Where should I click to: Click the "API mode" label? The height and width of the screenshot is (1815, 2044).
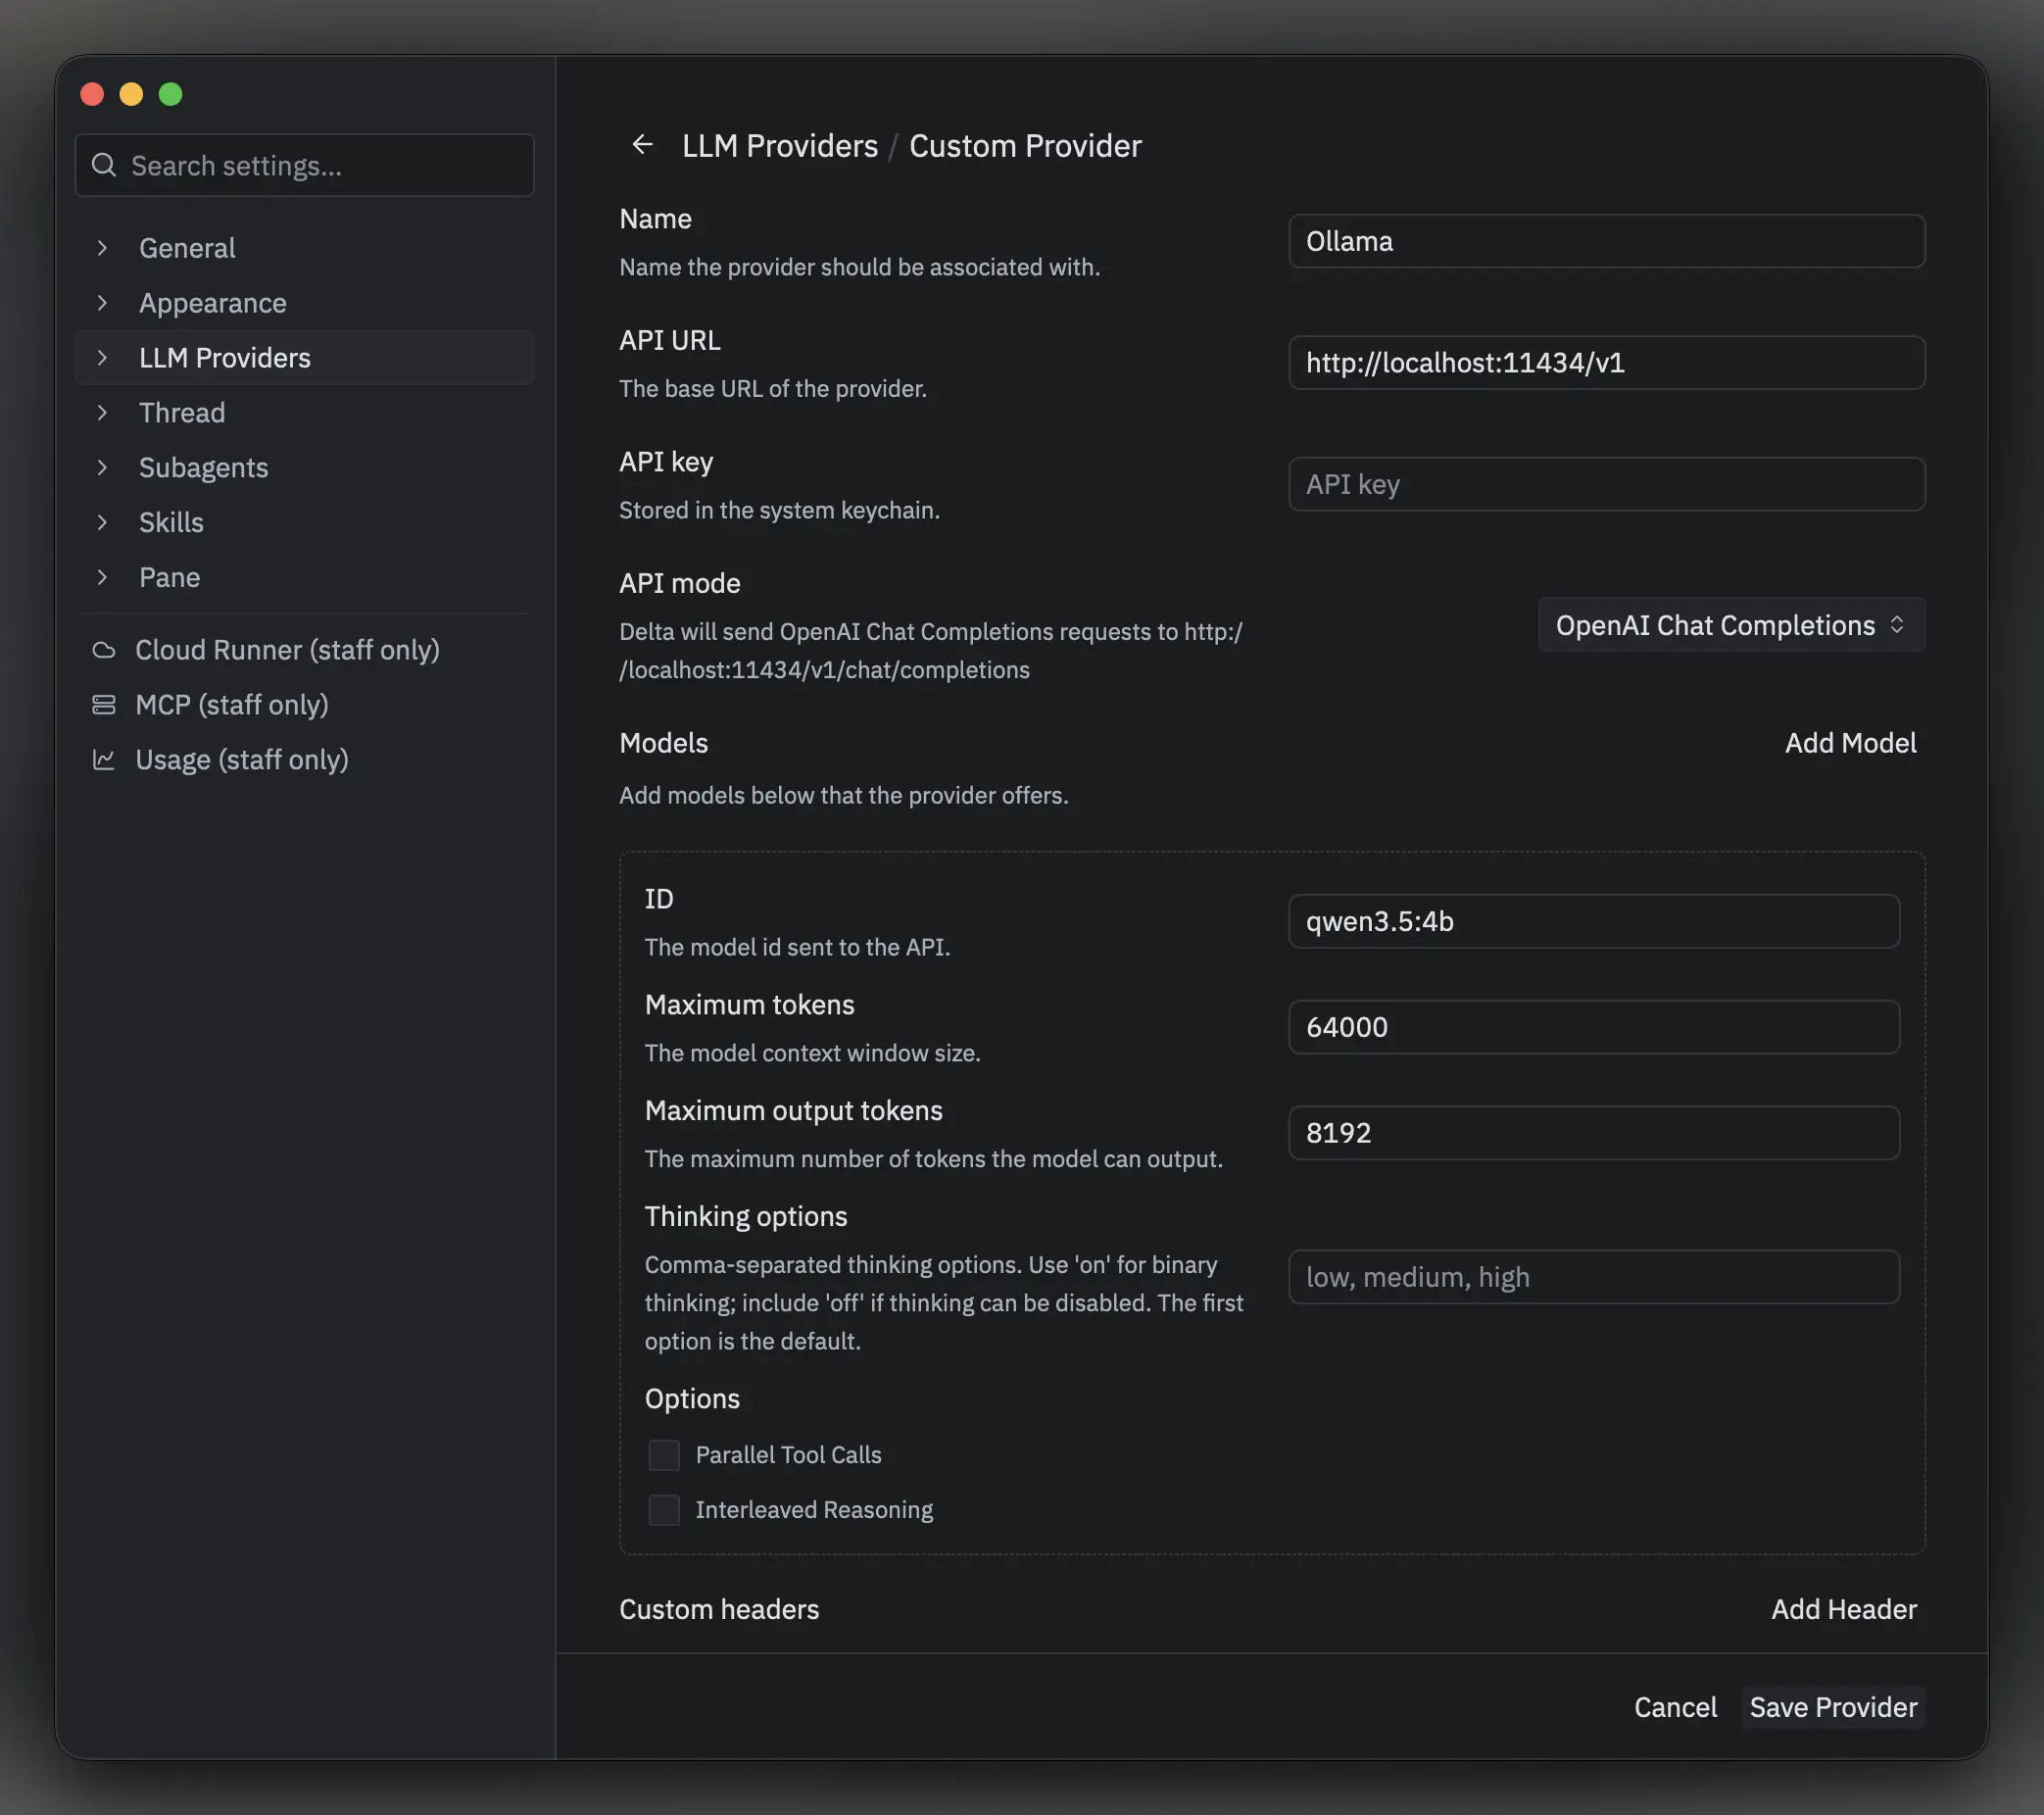pos(680,583)
